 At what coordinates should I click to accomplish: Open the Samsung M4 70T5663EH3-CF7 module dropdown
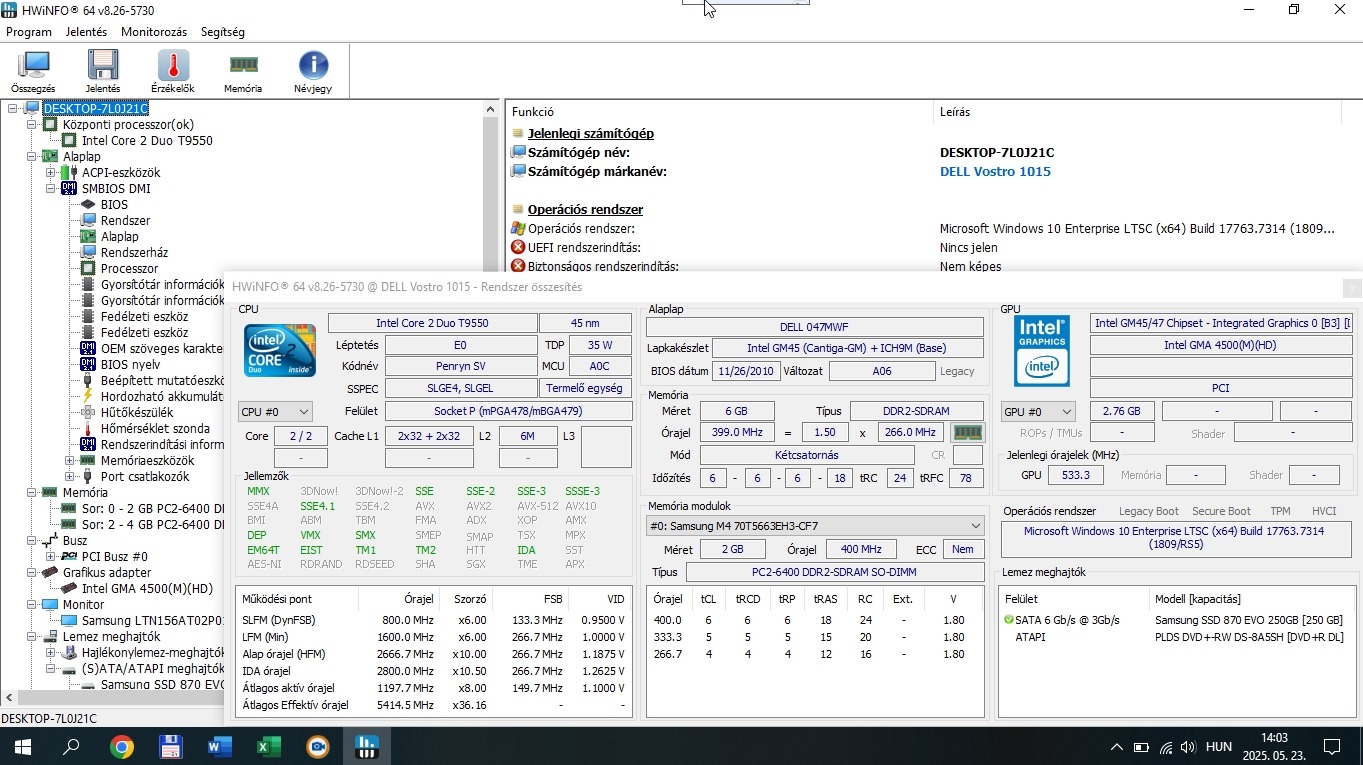point(815,526)
